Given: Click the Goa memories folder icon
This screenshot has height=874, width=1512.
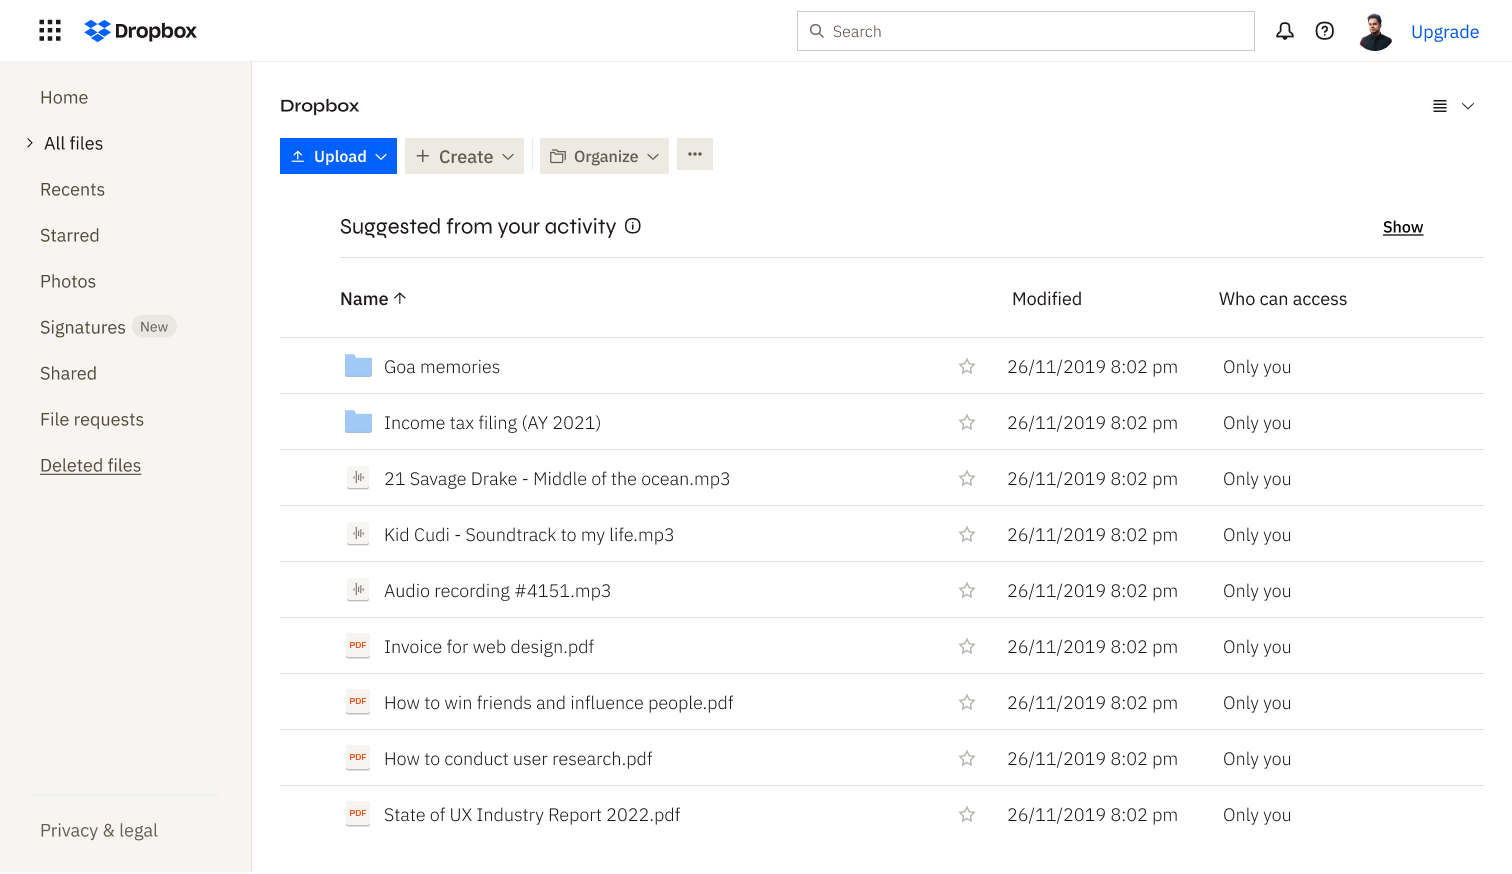Looking at the screenshot, I should [358, 366].
